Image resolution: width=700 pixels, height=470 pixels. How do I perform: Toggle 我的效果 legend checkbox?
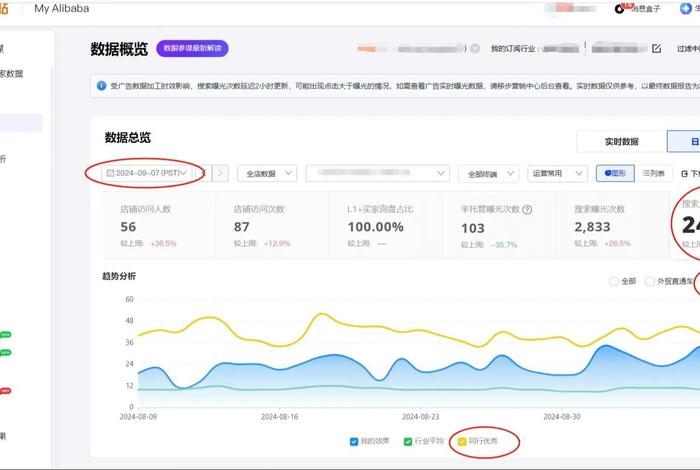[x=354, y=441]
